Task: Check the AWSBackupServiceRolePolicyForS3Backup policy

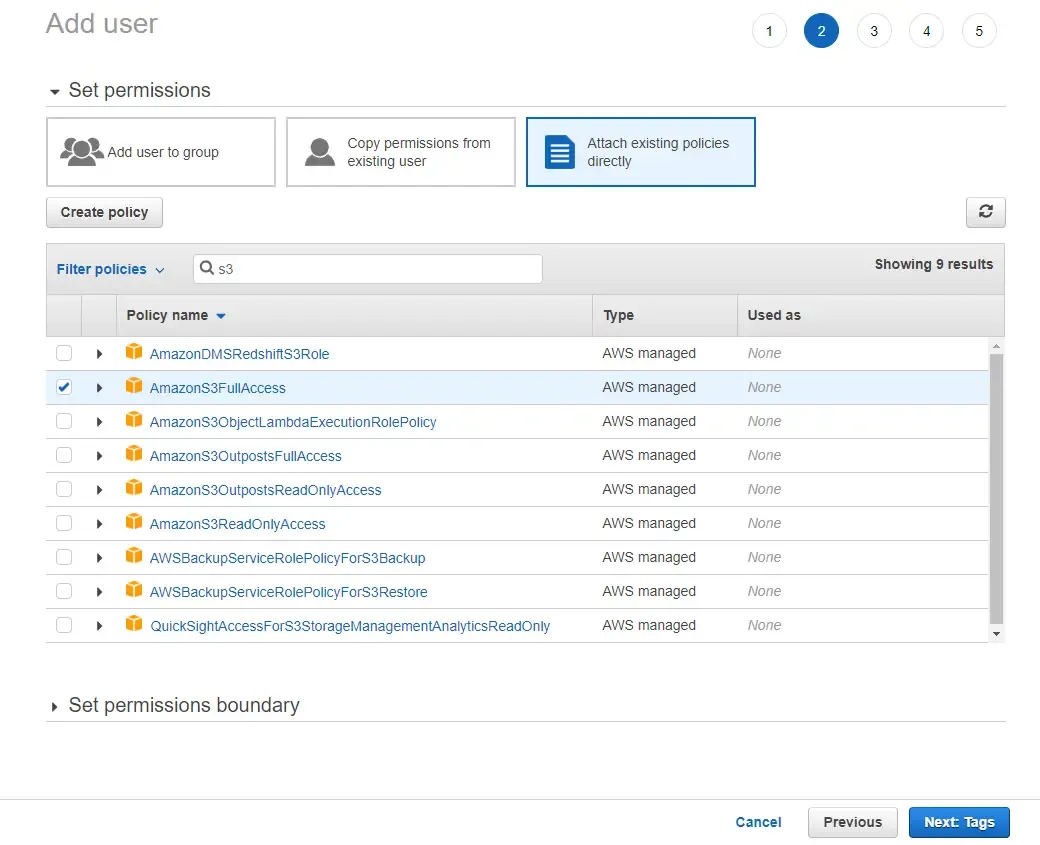Action: (x=64, y=557)
